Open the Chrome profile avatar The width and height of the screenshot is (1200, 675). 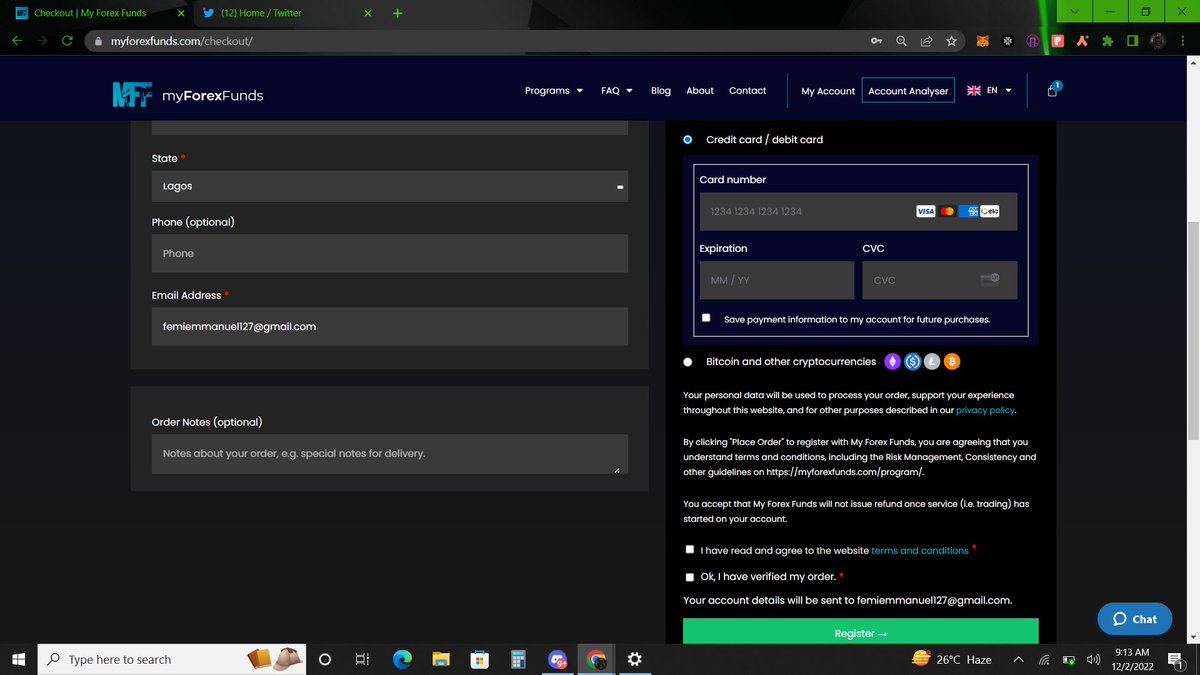coord(1158,41)
